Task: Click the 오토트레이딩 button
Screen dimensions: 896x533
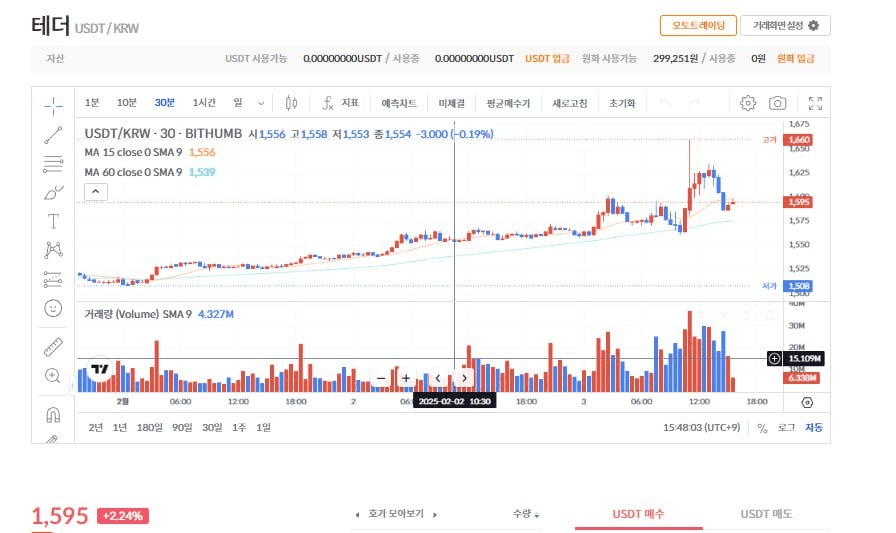Action: [x=698, y=25]
